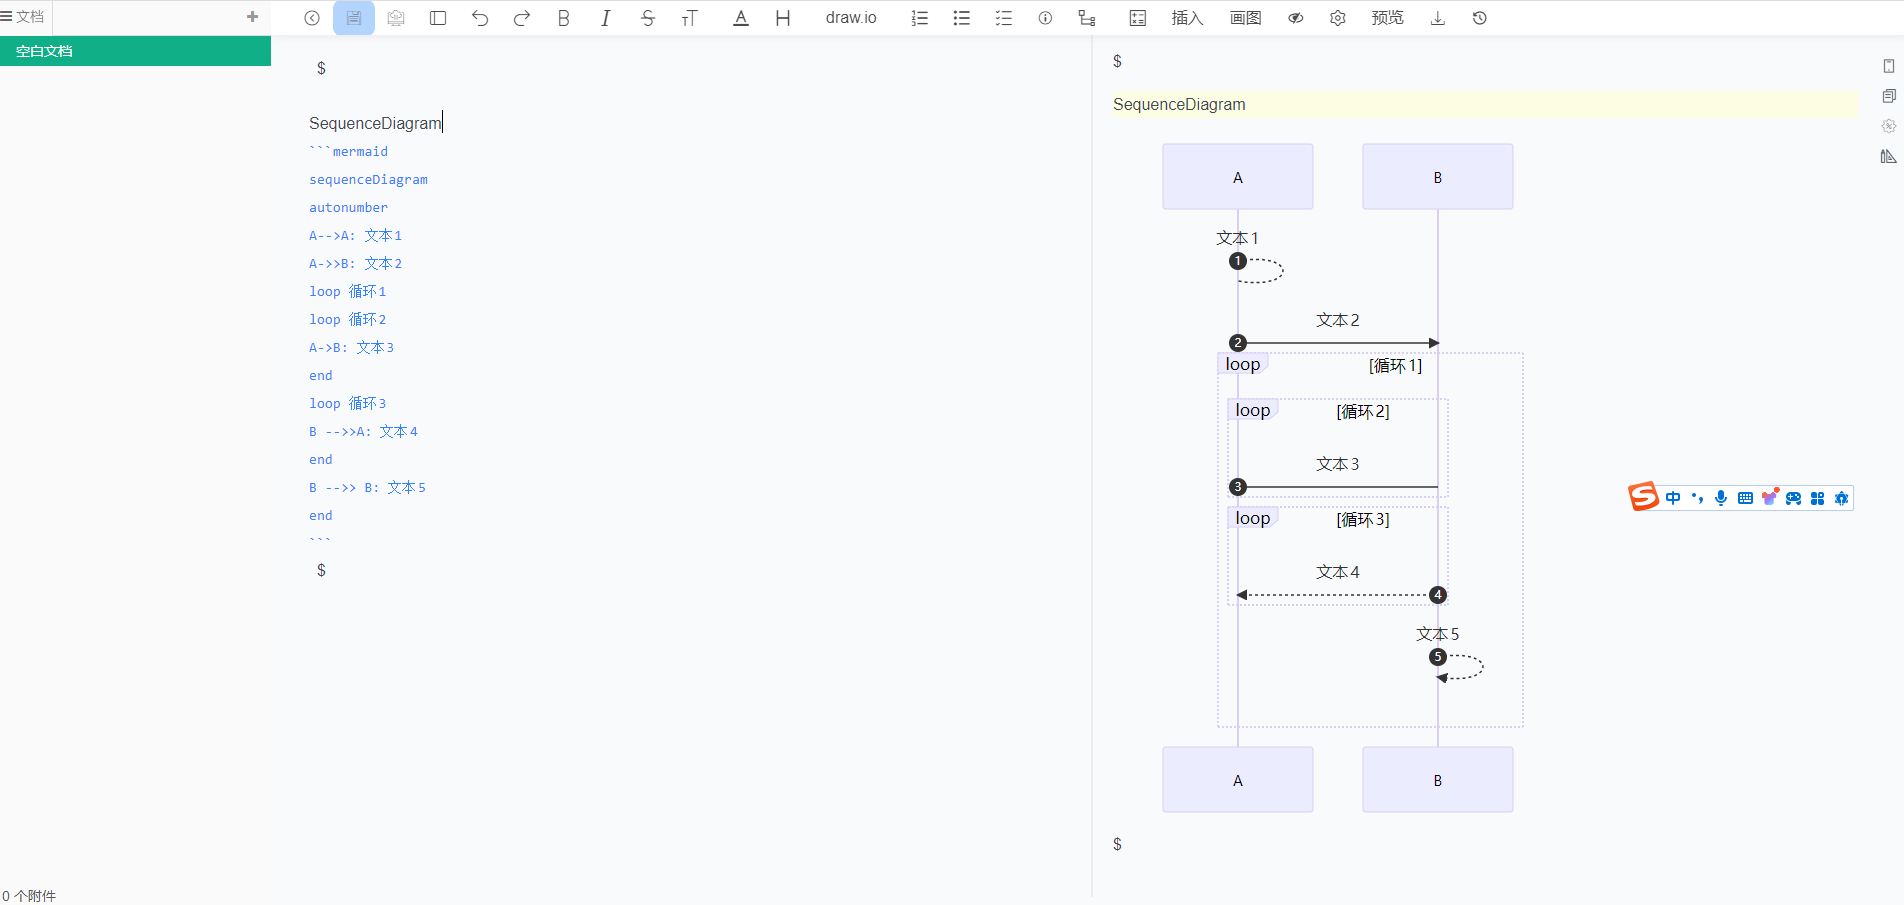Redo the last undone edit
The height and width of the screenshot is (905, 1904).
(522, 18)
